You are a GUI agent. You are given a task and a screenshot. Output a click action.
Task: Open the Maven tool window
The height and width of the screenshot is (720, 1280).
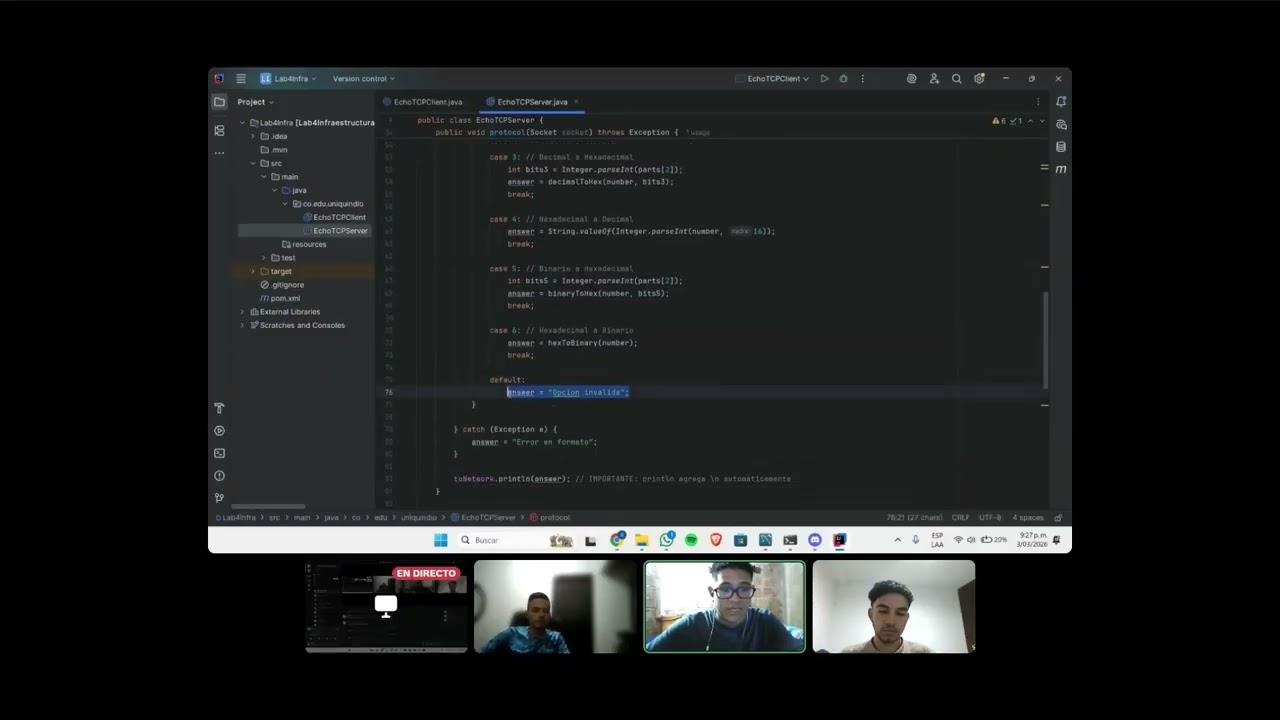click(1061, 169)
